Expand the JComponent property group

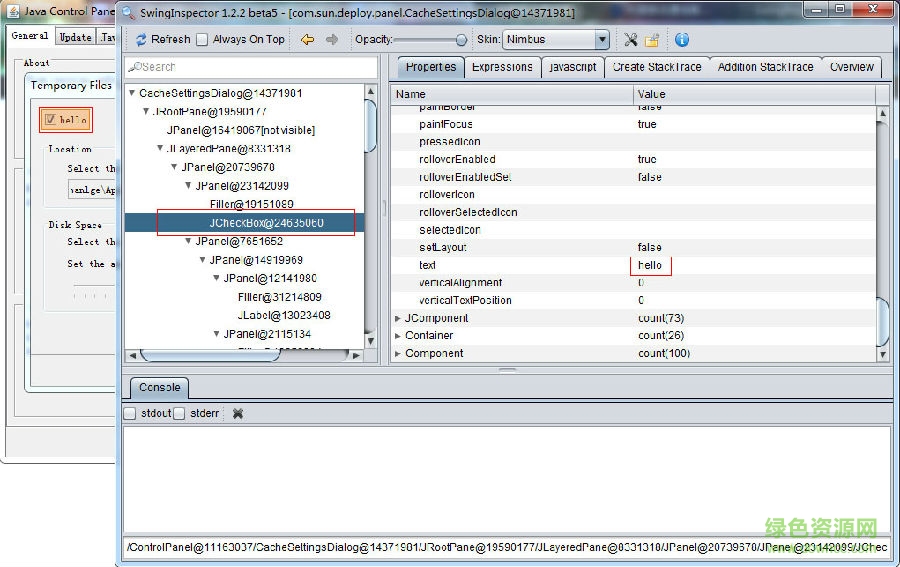point(398,318)
